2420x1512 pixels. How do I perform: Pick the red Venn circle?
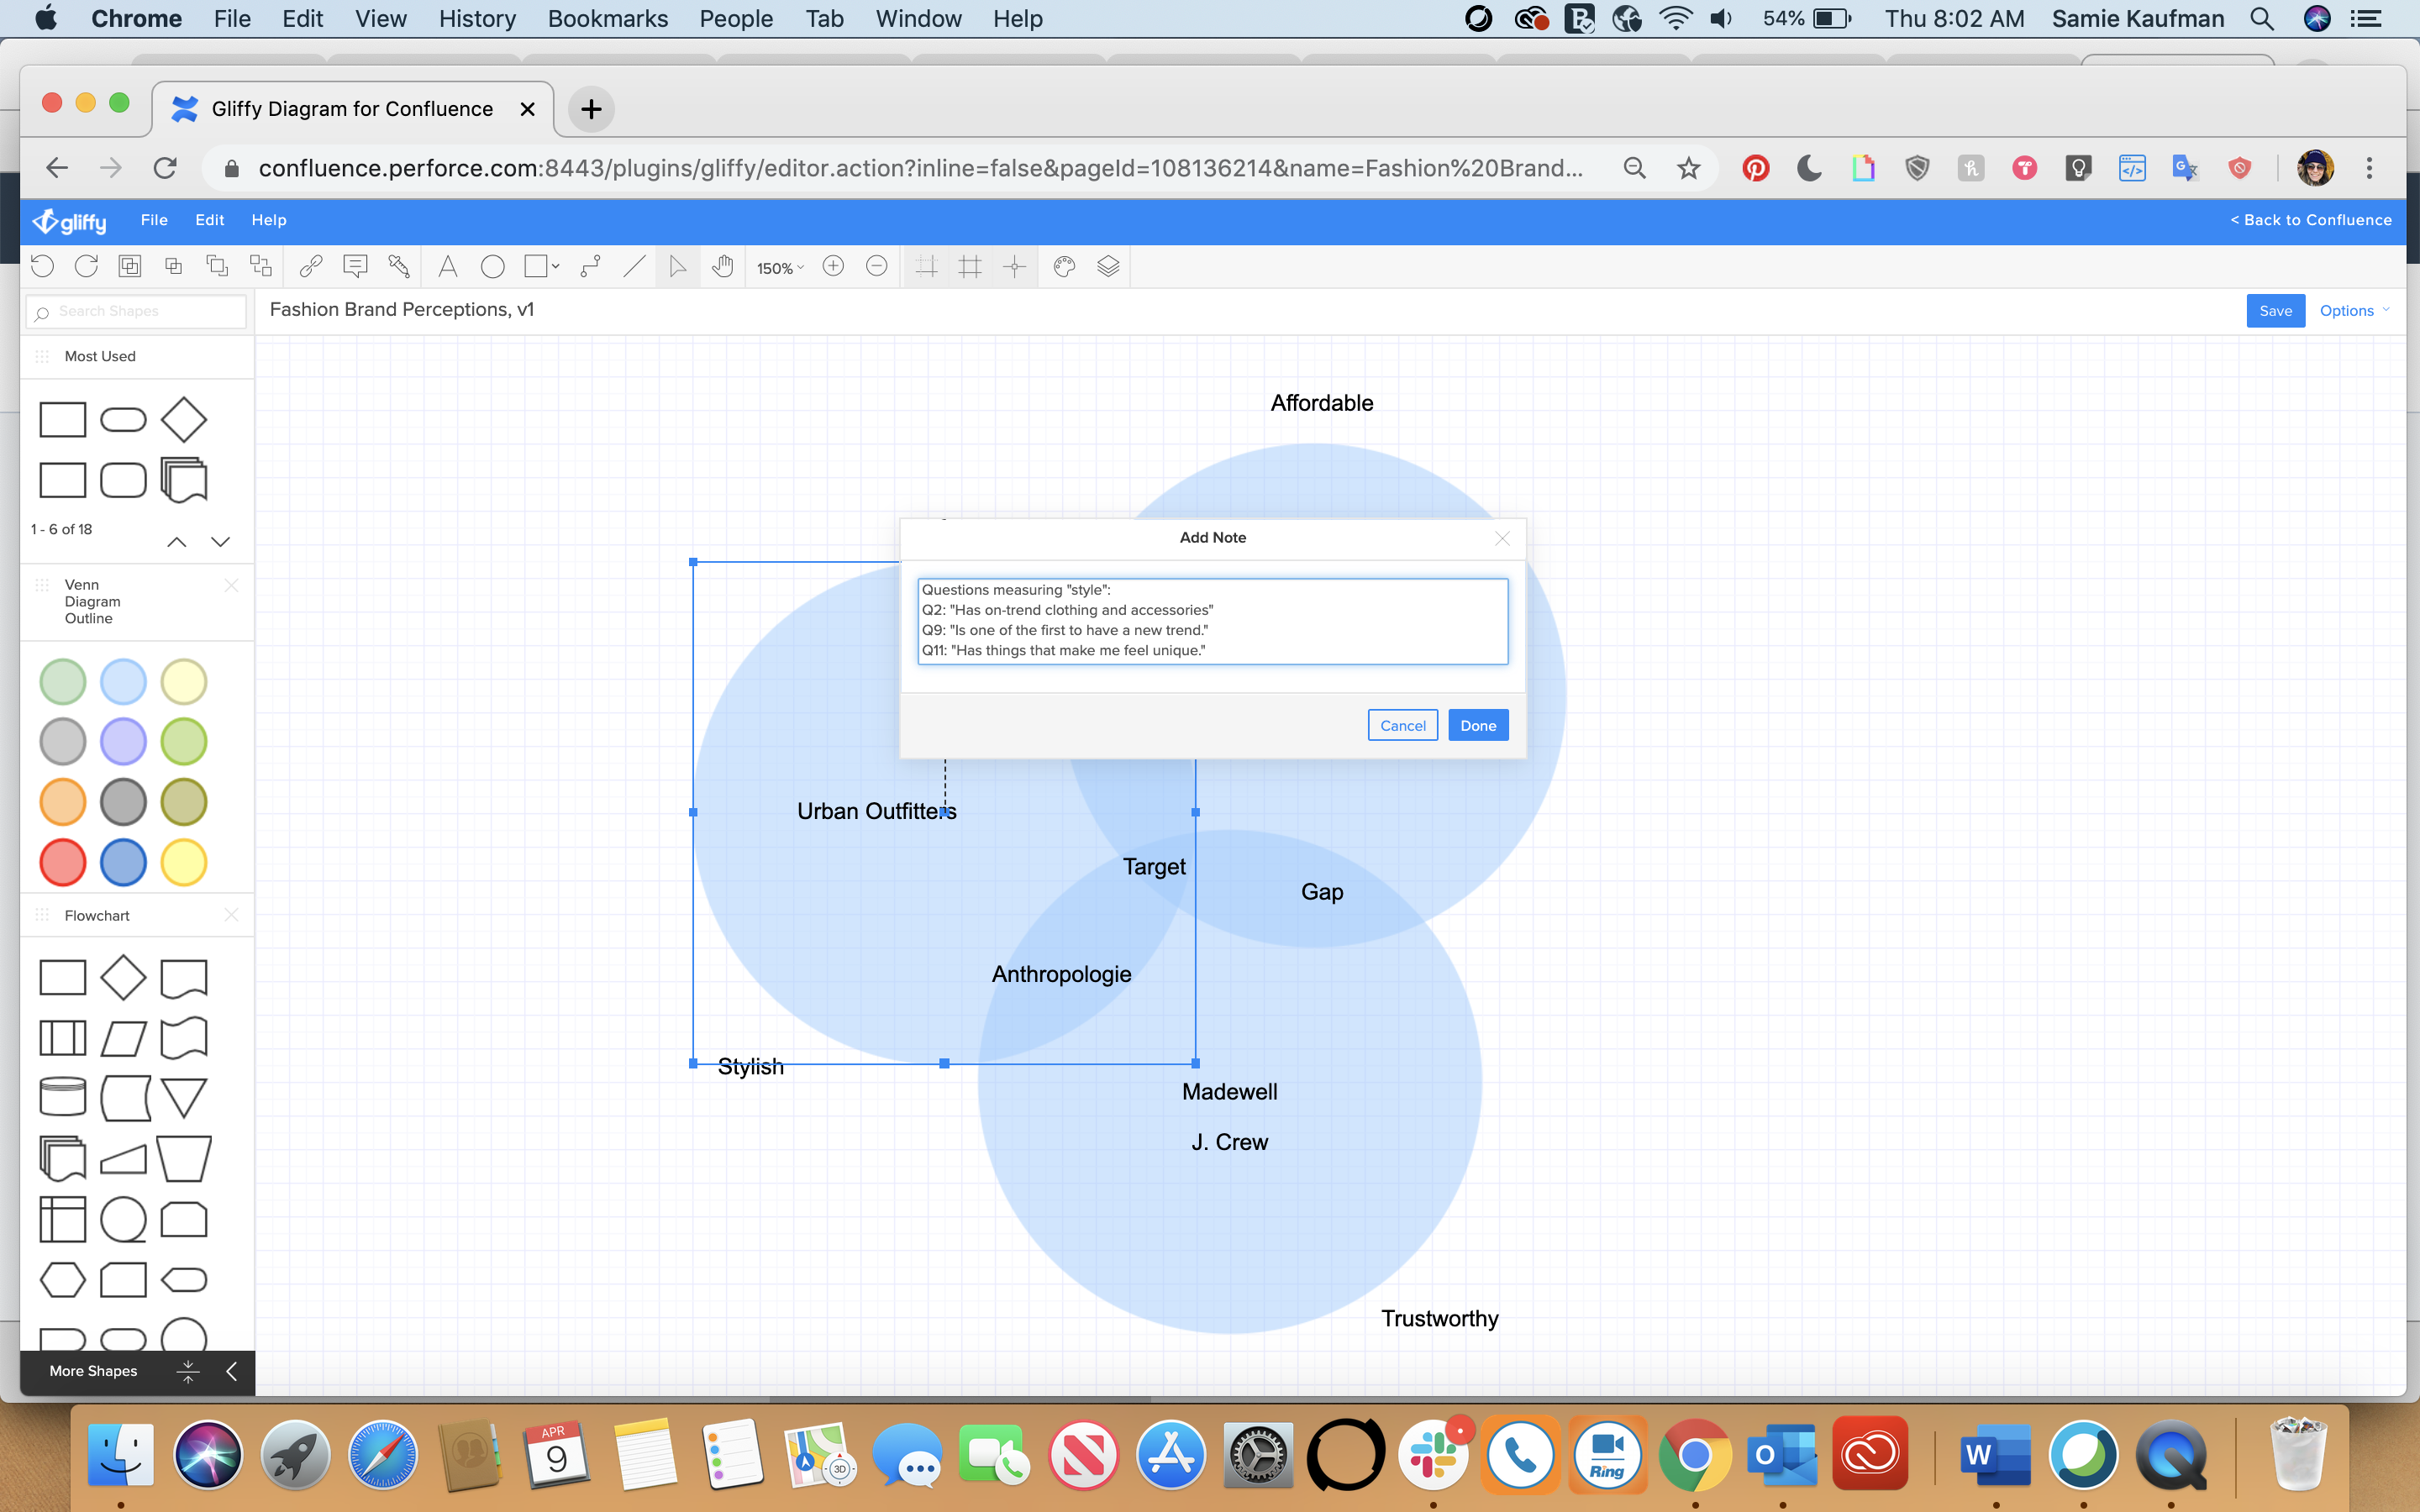[x=62, y=862]
